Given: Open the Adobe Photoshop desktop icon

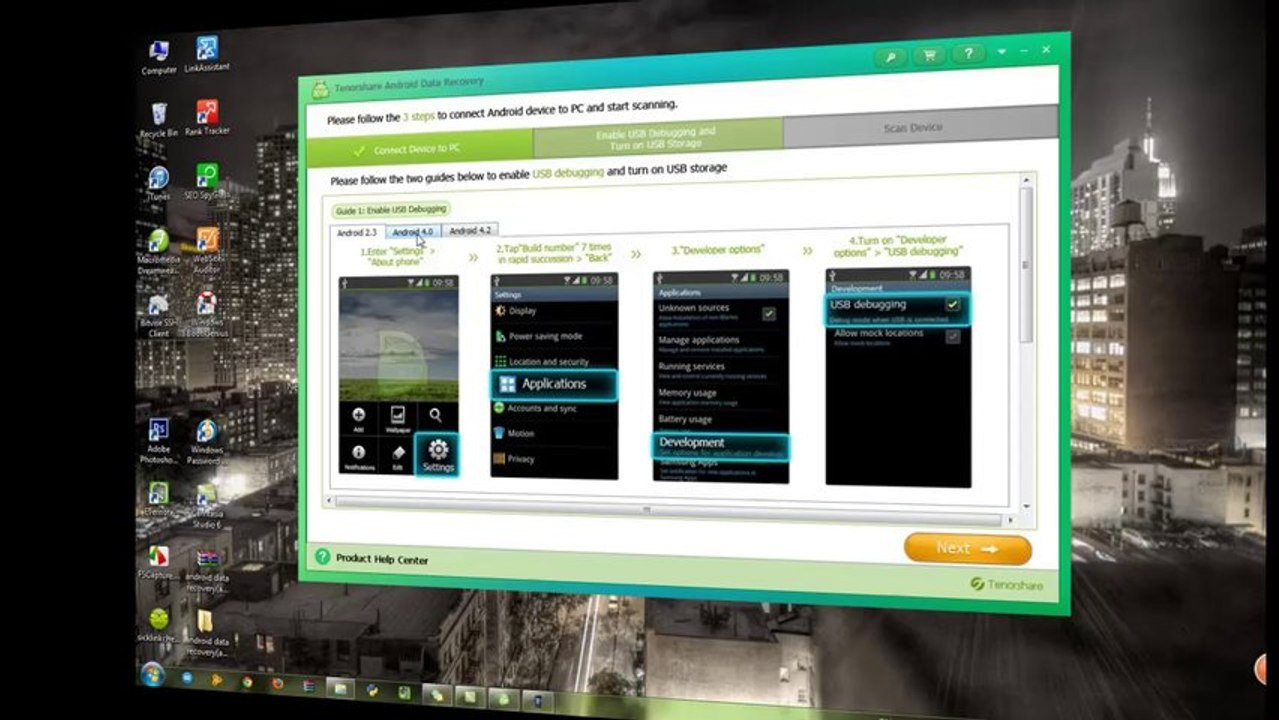Looking at the screenshot, I should point(158,441).
